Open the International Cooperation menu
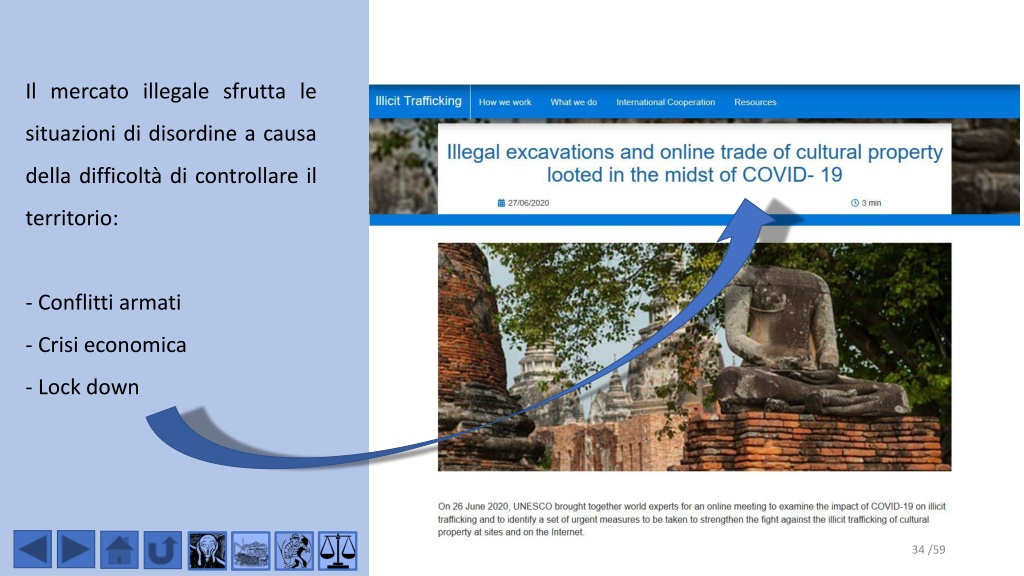This screenshot has width=1024, height=576. (665, 103)
